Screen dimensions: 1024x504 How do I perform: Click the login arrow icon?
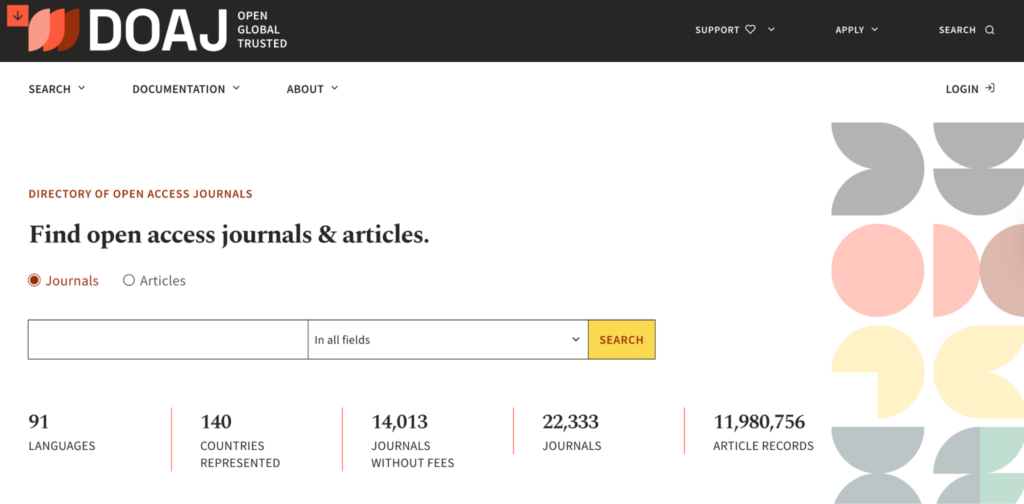tap(990, 88)
